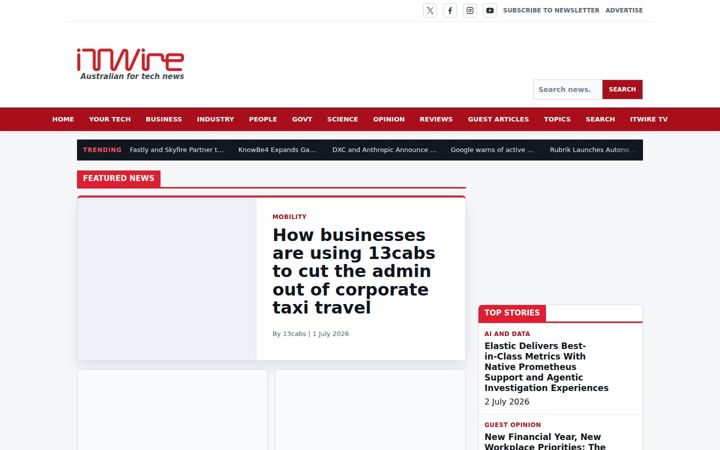Open TOPICS menu item
The width and height of the screenshot is (720, 450).
click(x=557, y=119)
